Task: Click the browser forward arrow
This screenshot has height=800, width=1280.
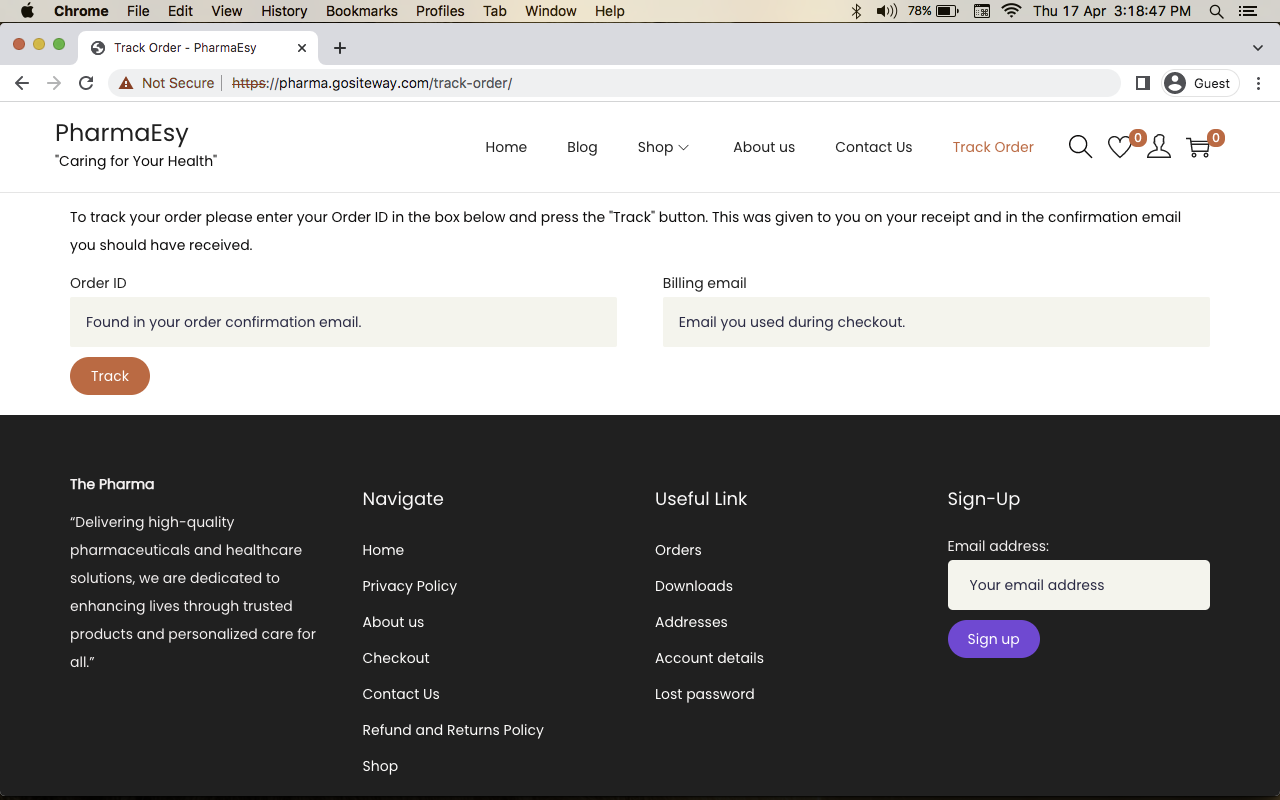Action: tap(54, 83)
